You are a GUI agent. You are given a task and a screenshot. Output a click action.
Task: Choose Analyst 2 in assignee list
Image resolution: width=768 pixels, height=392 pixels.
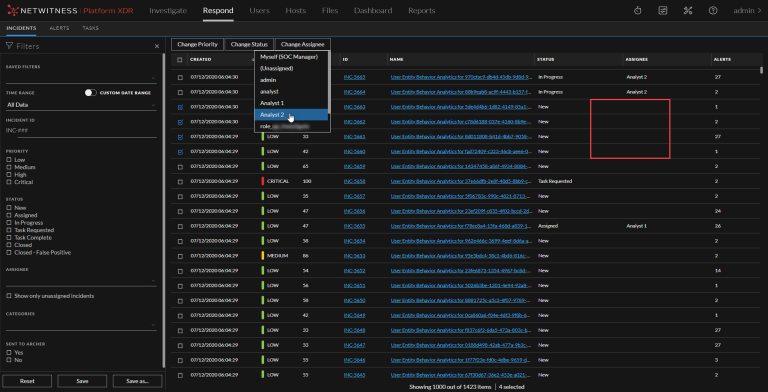point(291,115)
